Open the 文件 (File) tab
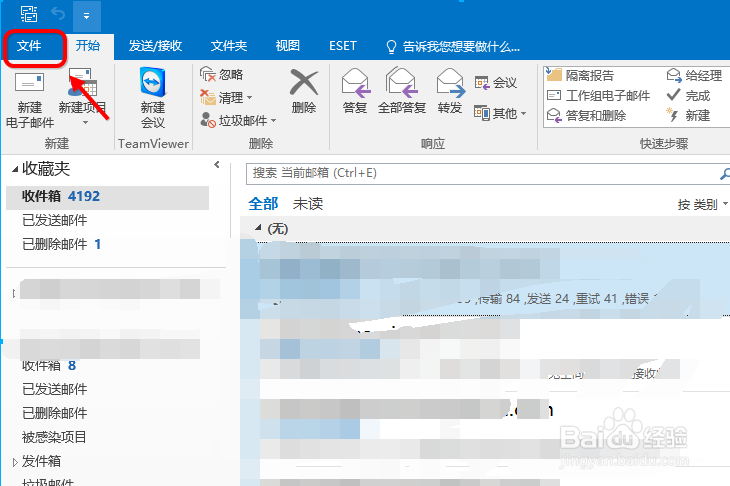730x486 pixels. (29, 46)
